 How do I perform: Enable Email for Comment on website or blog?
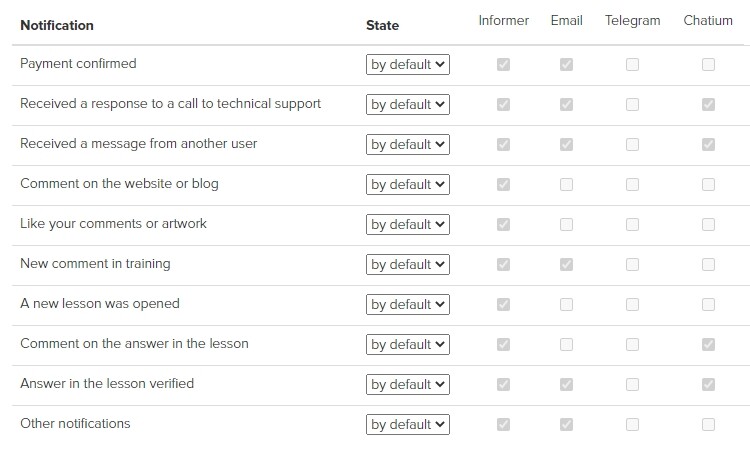click(x=566, y=185)
